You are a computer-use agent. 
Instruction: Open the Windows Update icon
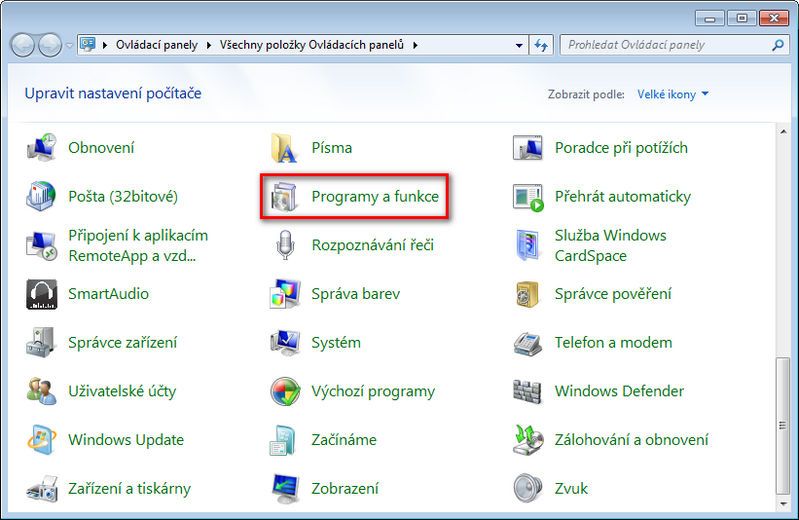41,439
